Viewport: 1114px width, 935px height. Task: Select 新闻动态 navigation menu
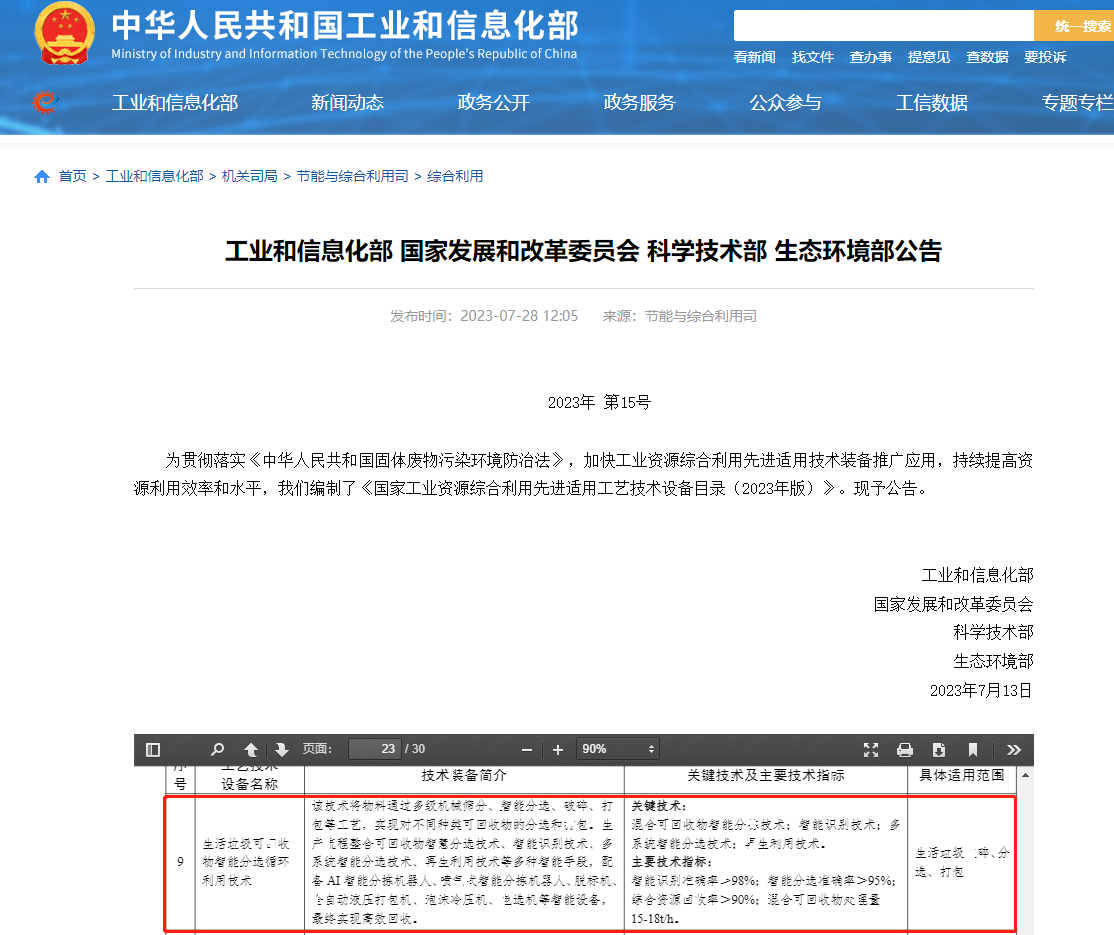[347, 102]
